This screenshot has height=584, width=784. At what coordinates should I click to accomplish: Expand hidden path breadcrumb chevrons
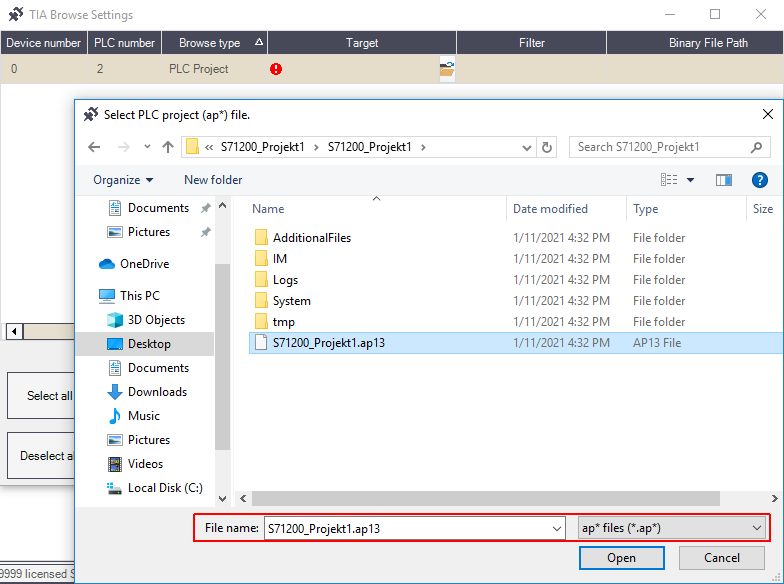coord(209,147)
